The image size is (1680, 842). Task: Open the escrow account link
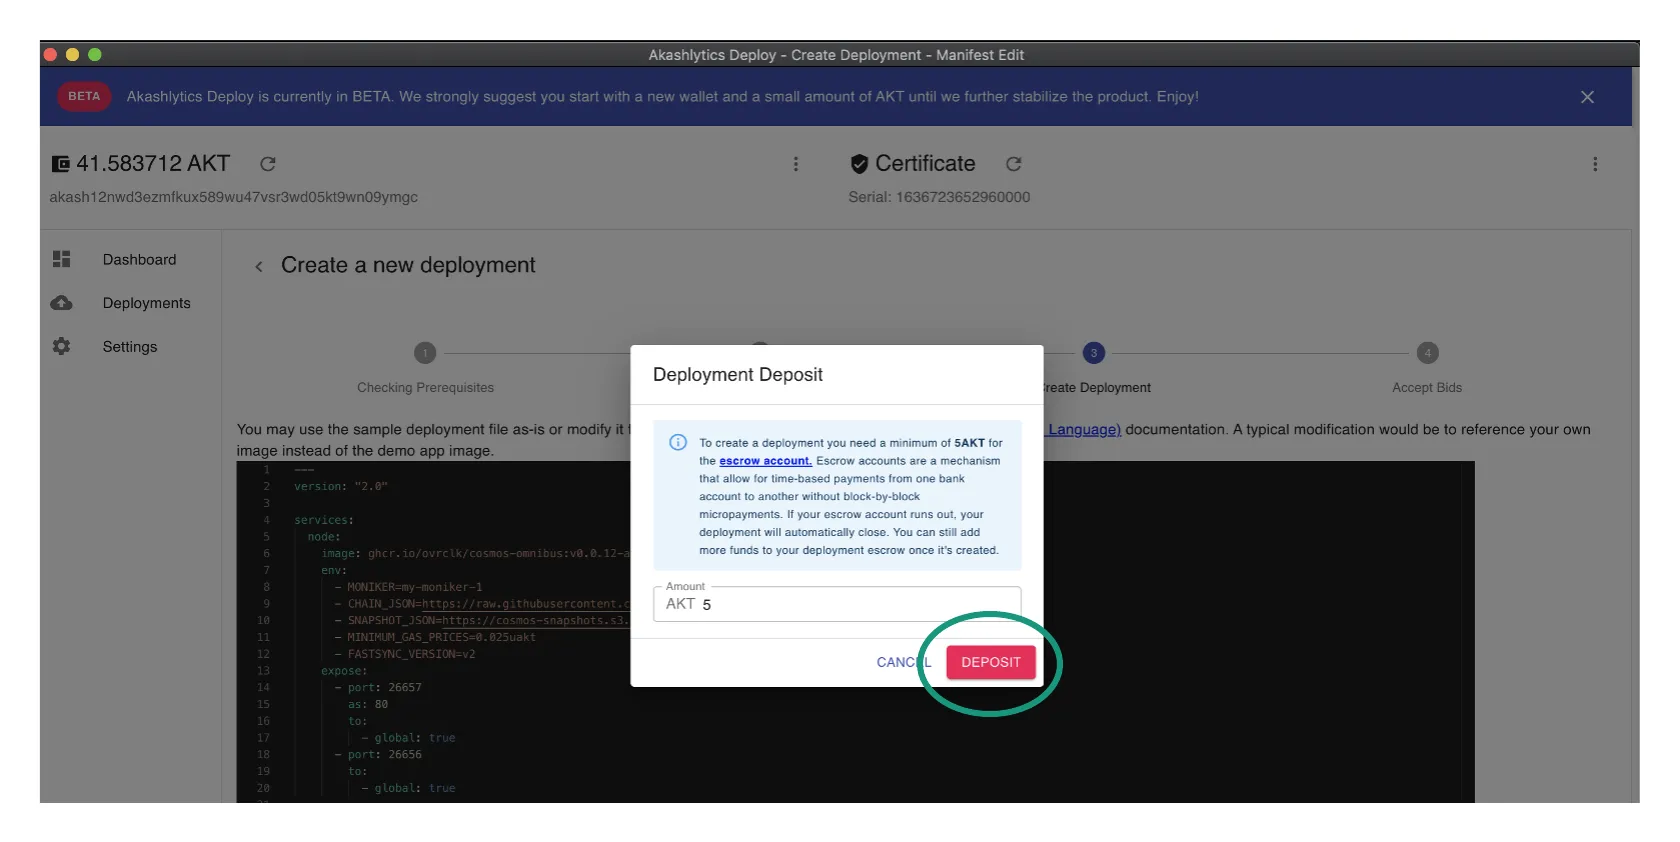(x=765, y=461)
